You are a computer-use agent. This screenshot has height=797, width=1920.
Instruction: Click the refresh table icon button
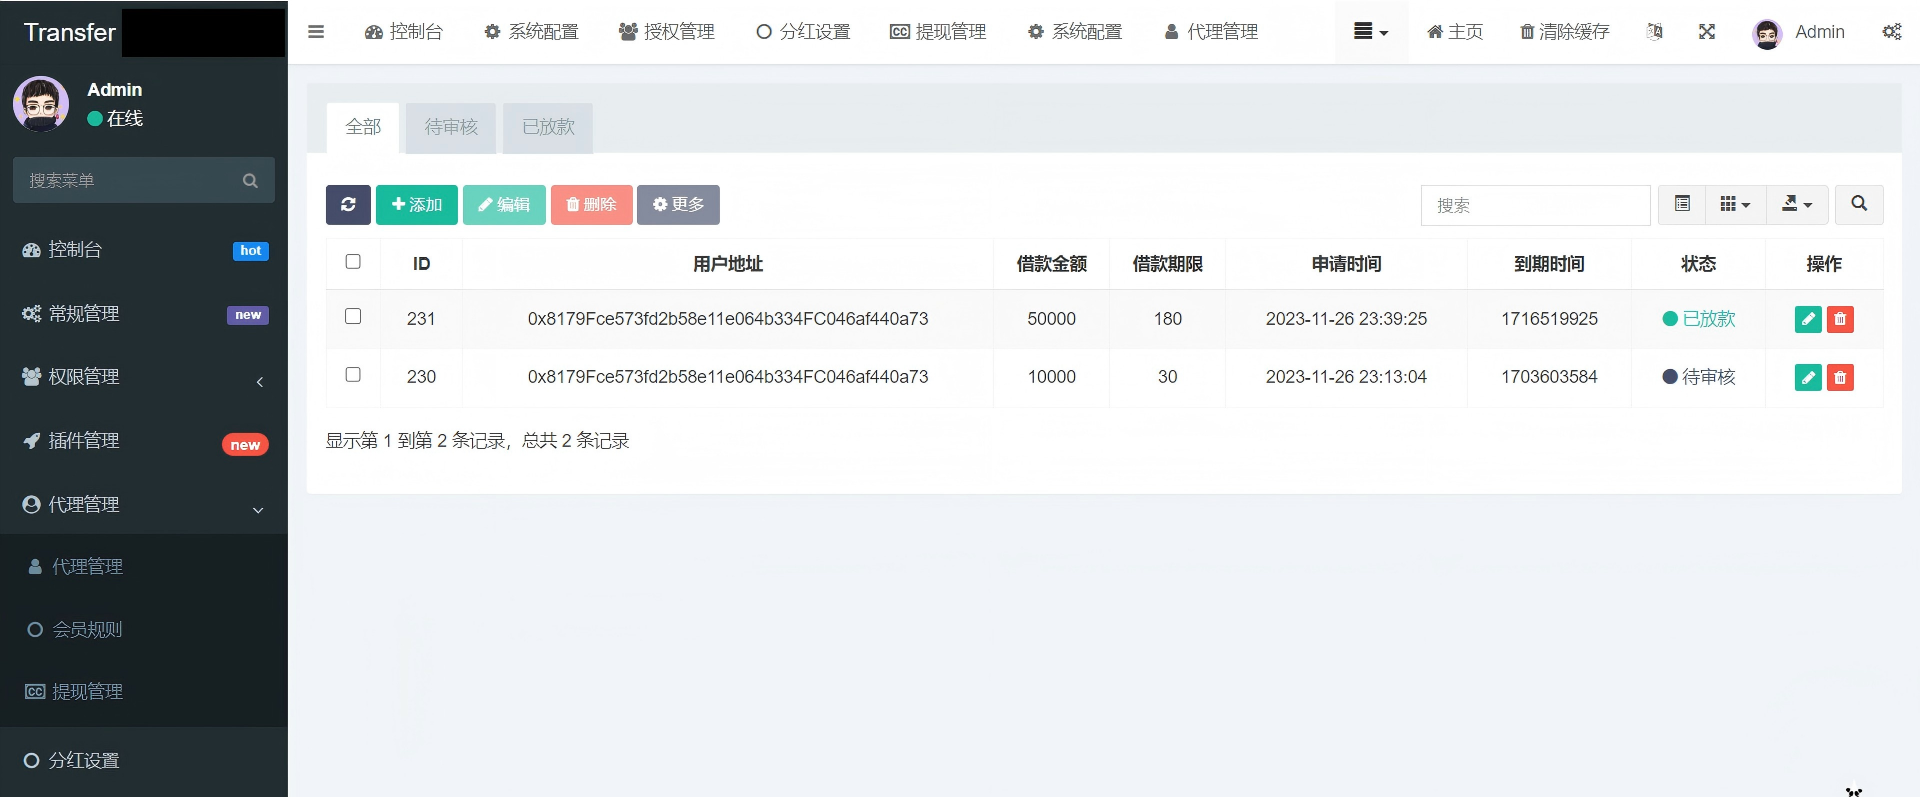[348, 205]
